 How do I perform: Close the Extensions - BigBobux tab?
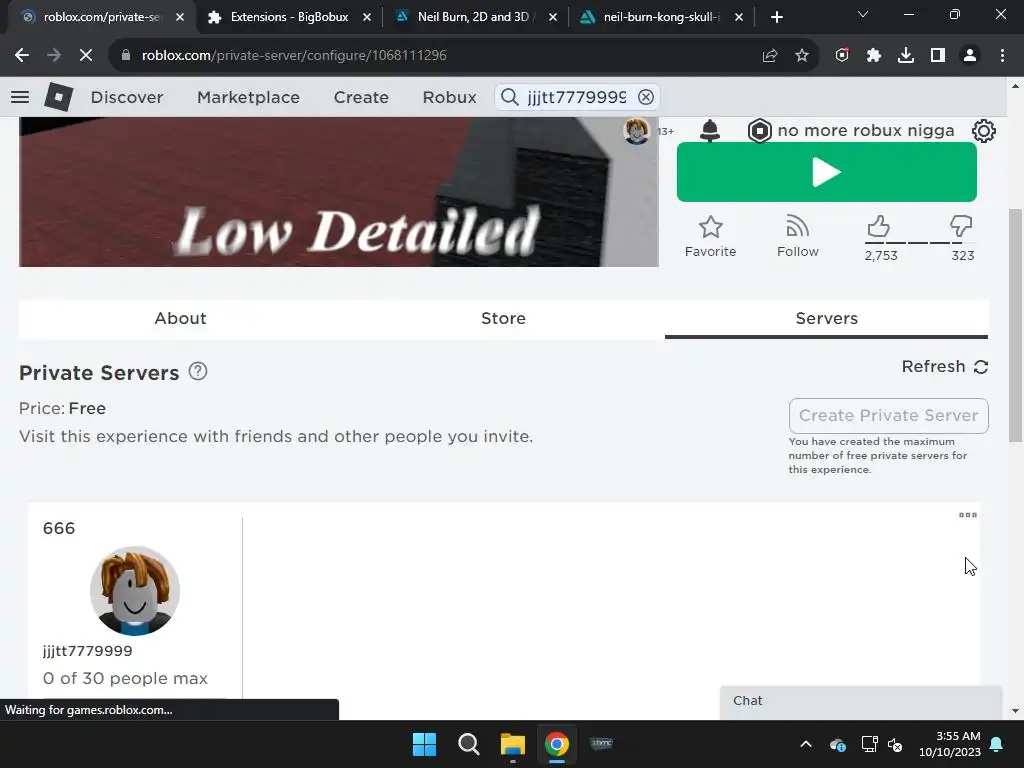367,17
